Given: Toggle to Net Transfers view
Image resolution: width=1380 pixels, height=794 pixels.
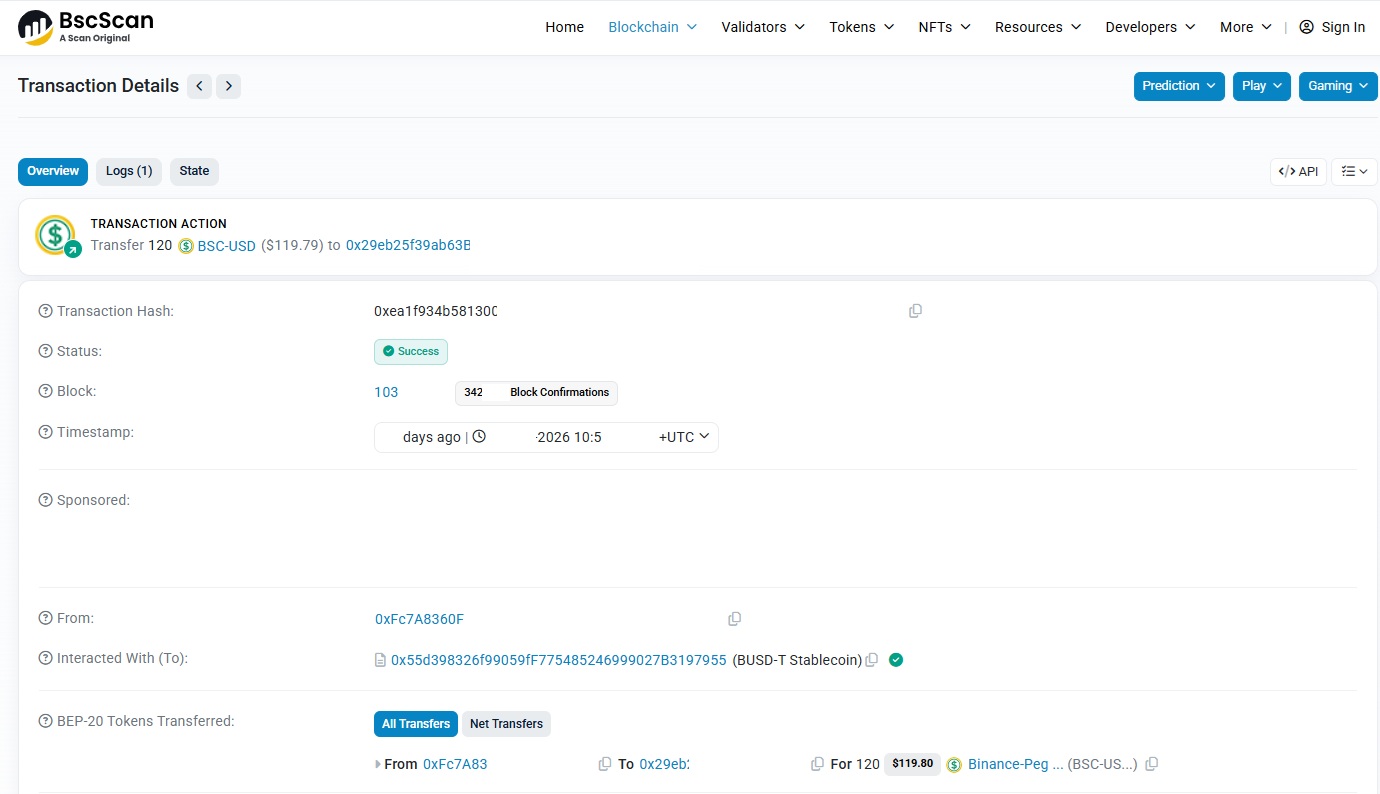Looking at the screenshot, I should coord(506,724).
